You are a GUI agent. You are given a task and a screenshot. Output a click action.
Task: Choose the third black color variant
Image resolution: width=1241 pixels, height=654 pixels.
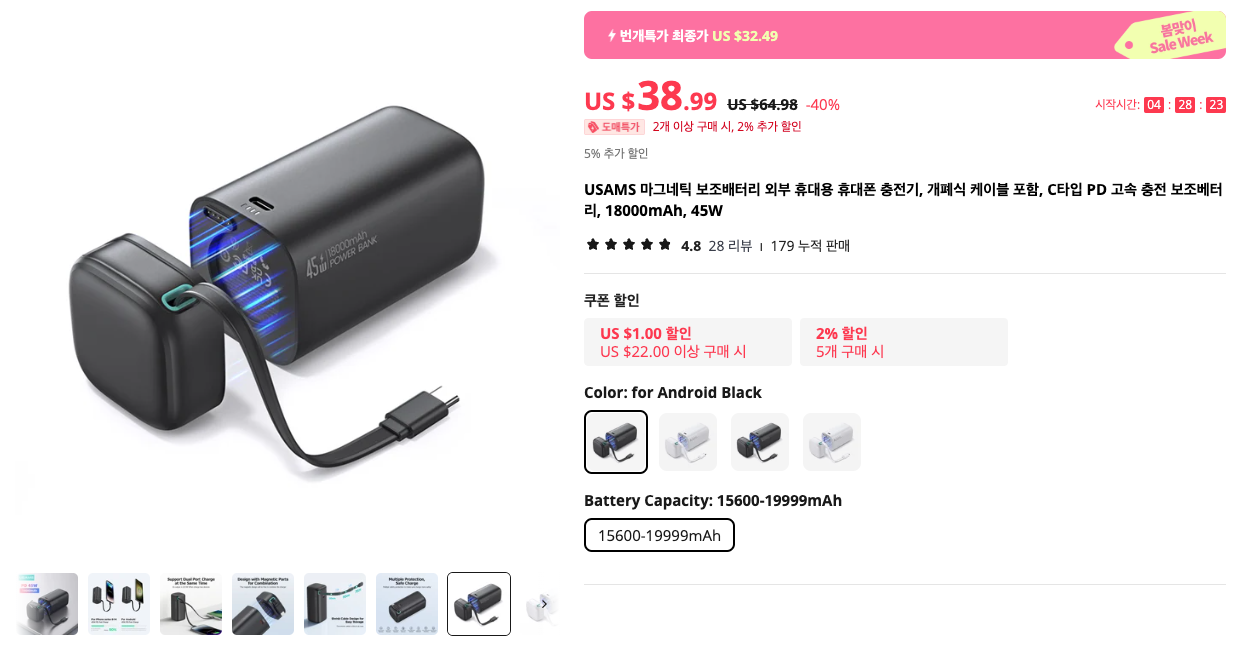tap(760, 442)
